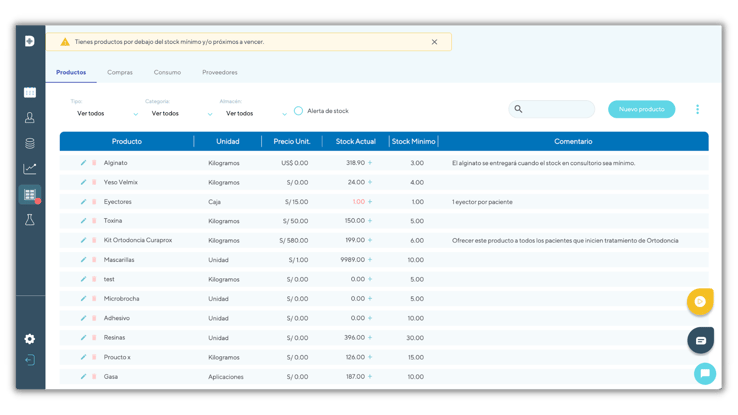
Task: Select the 9989.00 Mascarillas stock value
Action: coord(353,260)
